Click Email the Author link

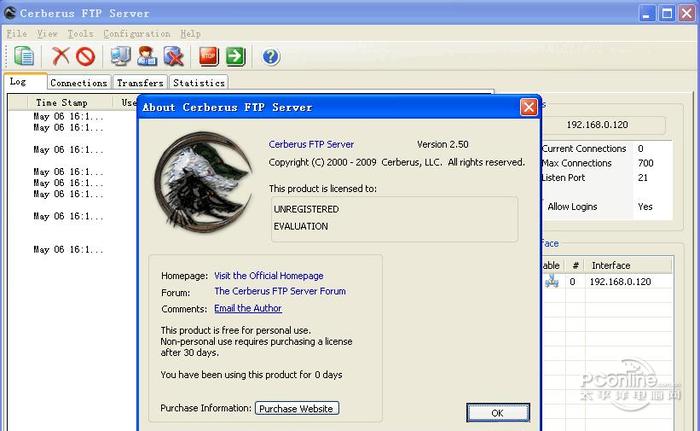tap(248, 308)
